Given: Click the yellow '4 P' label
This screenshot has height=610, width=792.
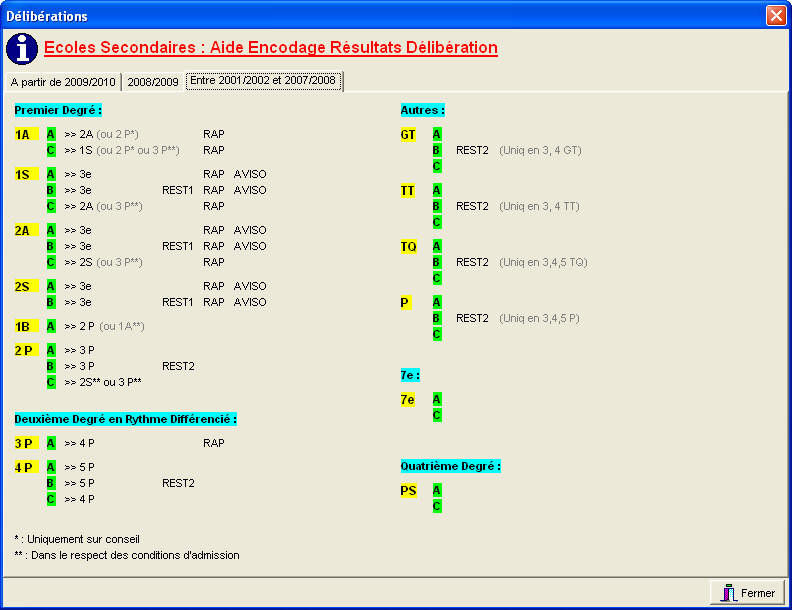Looking at the screenshot, I should point(26,468).
